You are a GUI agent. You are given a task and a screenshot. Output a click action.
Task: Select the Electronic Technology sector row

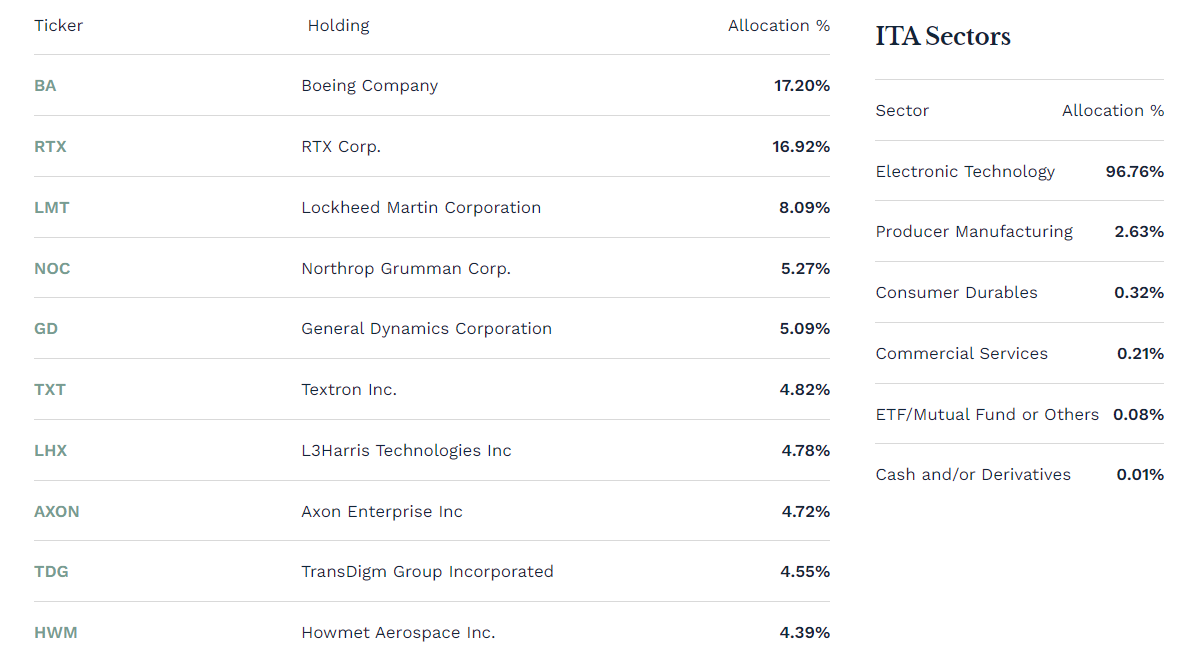tap(1019, 172)
